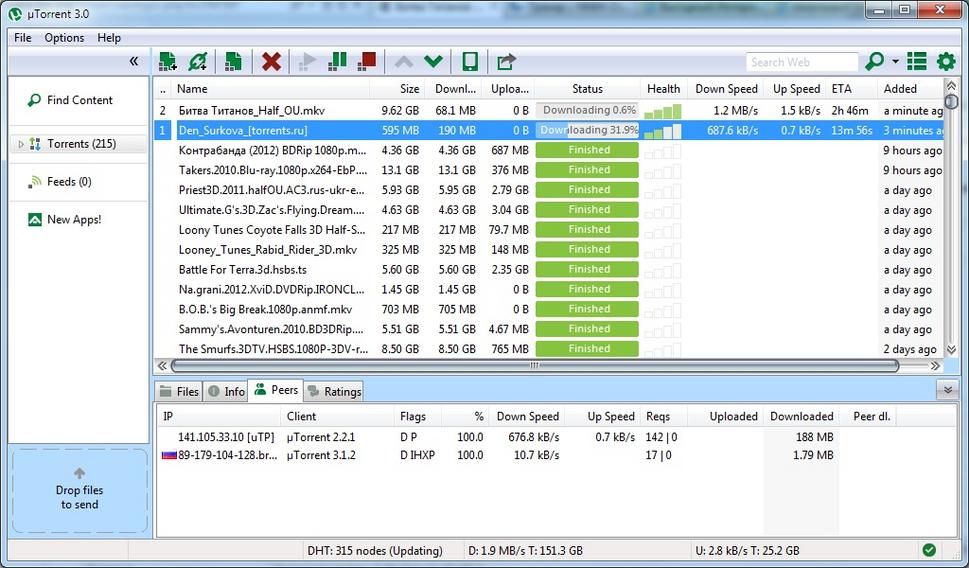Click Drop files to send area
Viewport: 969px width, 568px height.
click(x=79, y=491)
